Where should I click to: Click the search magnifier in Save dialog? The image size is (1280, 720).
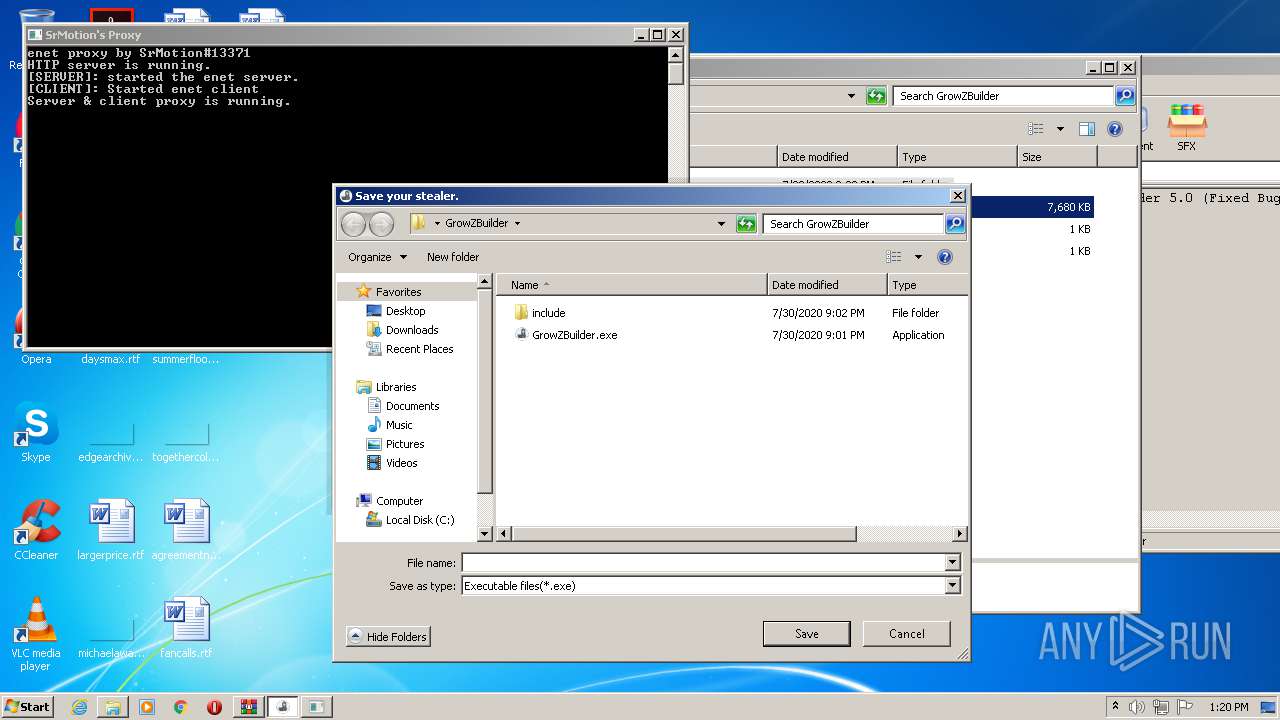pos(955,224)
